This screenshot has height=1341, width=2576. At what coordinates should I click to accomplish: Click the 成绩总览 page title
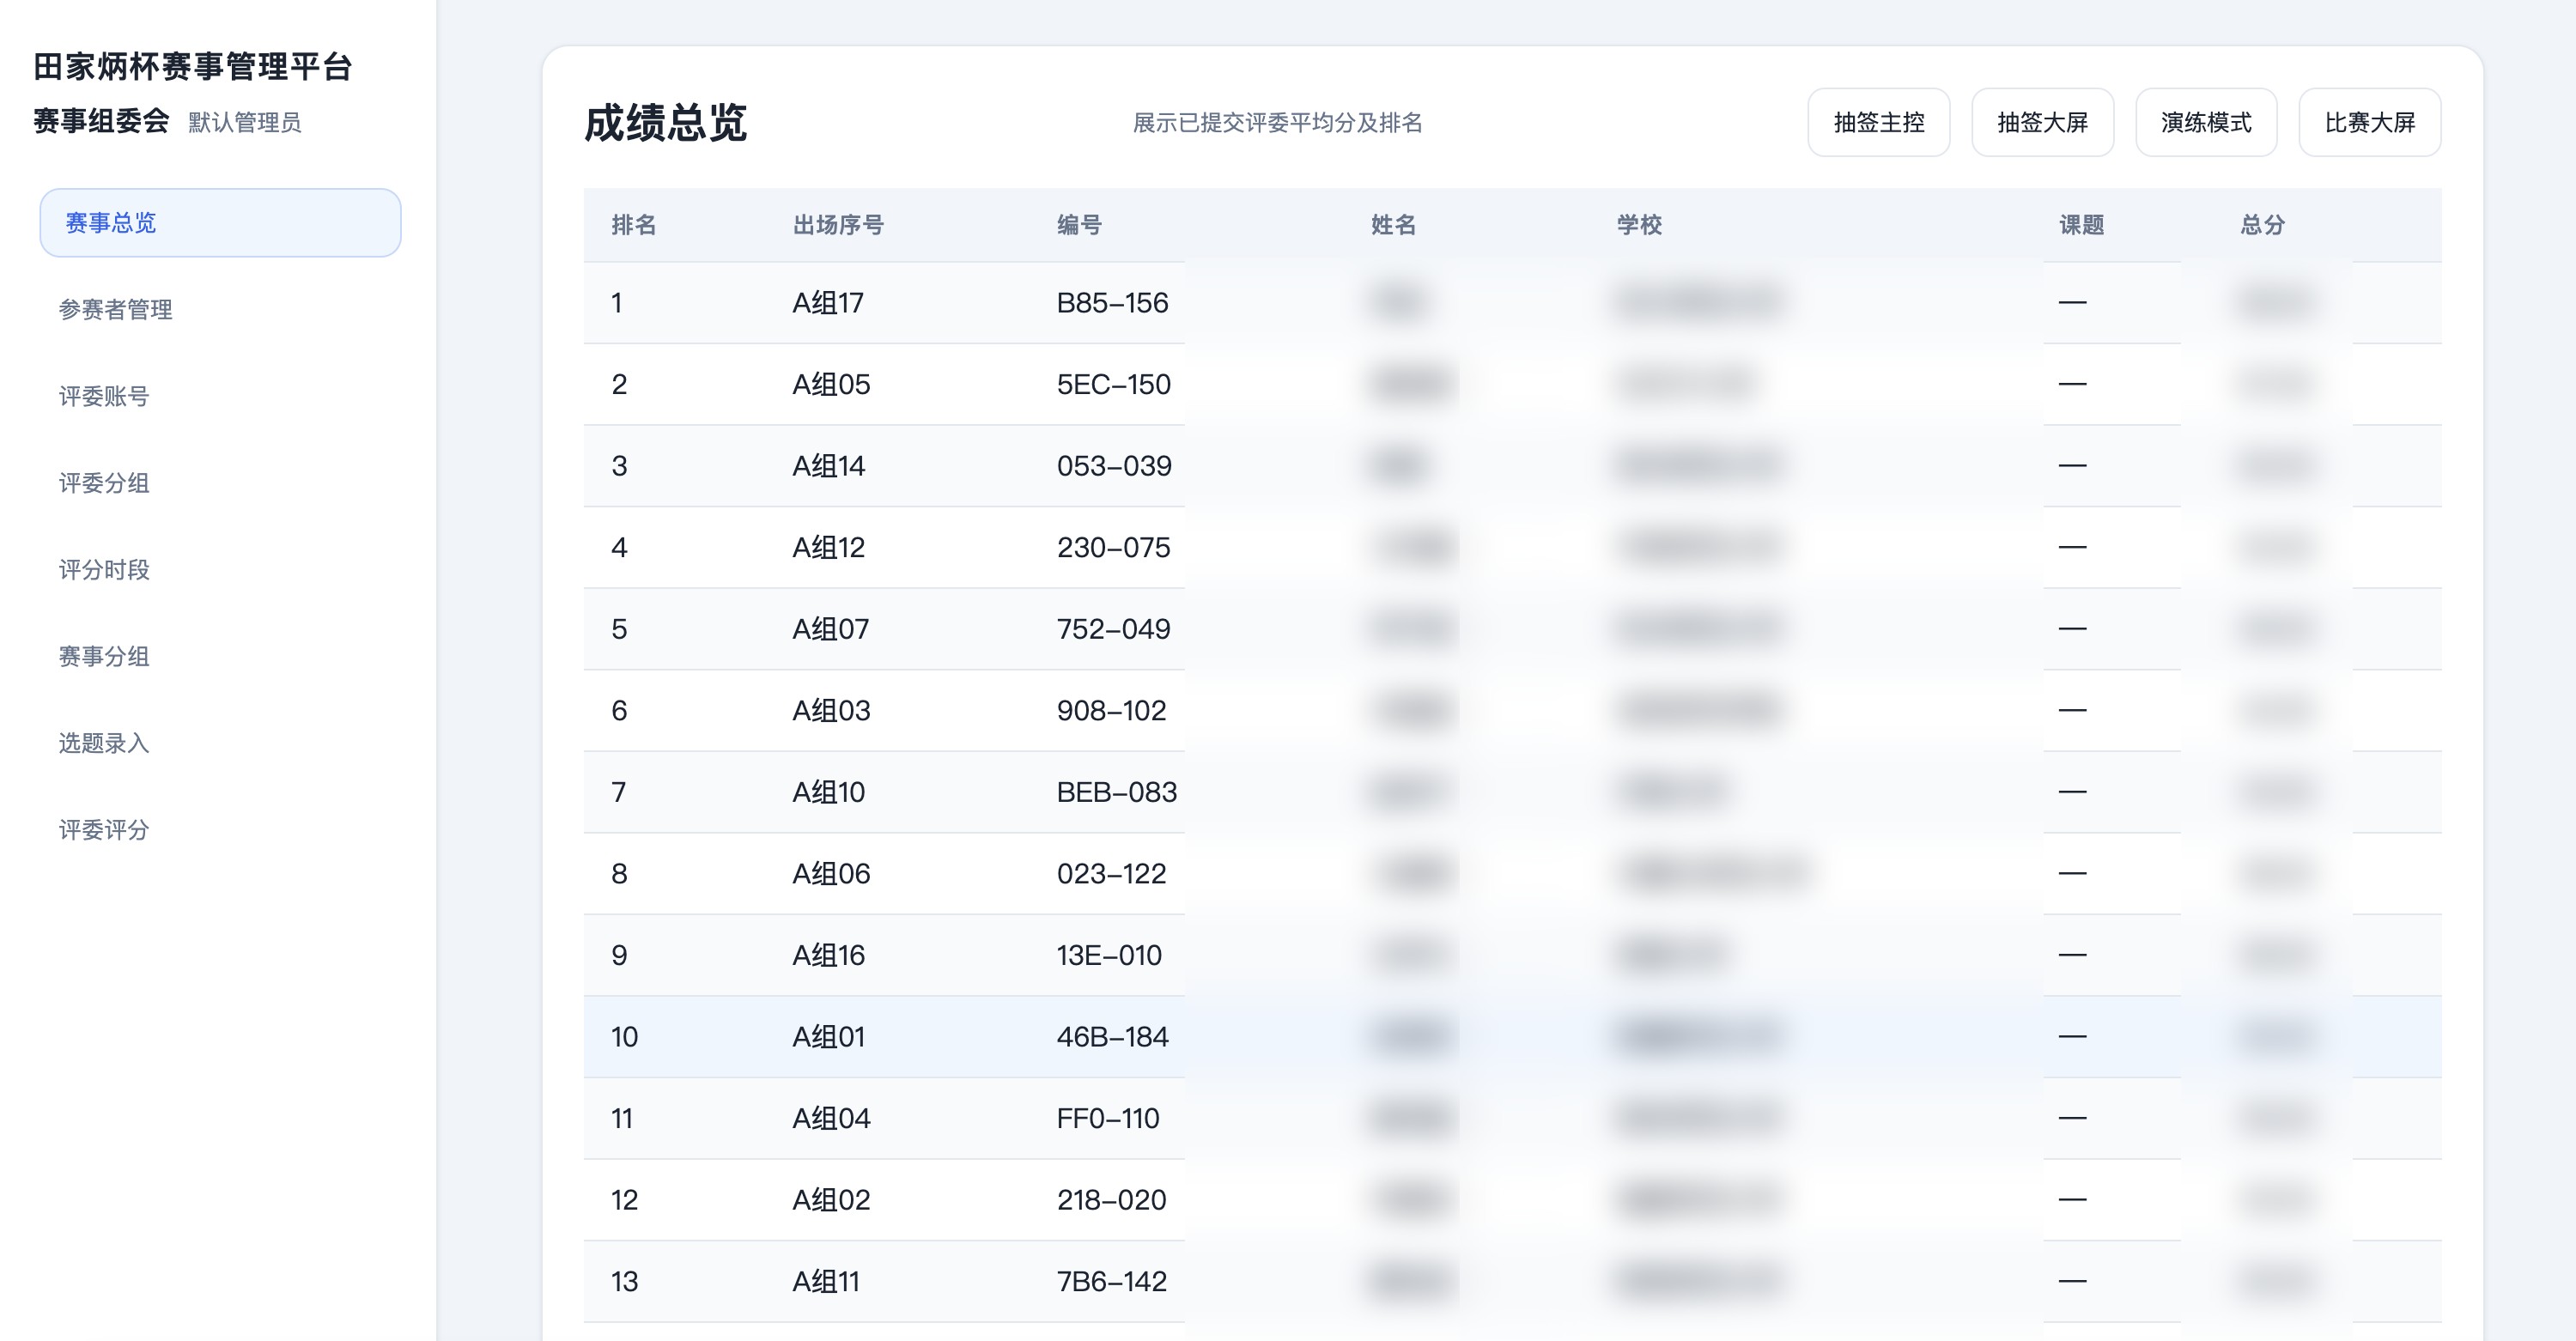pos(665,123)
